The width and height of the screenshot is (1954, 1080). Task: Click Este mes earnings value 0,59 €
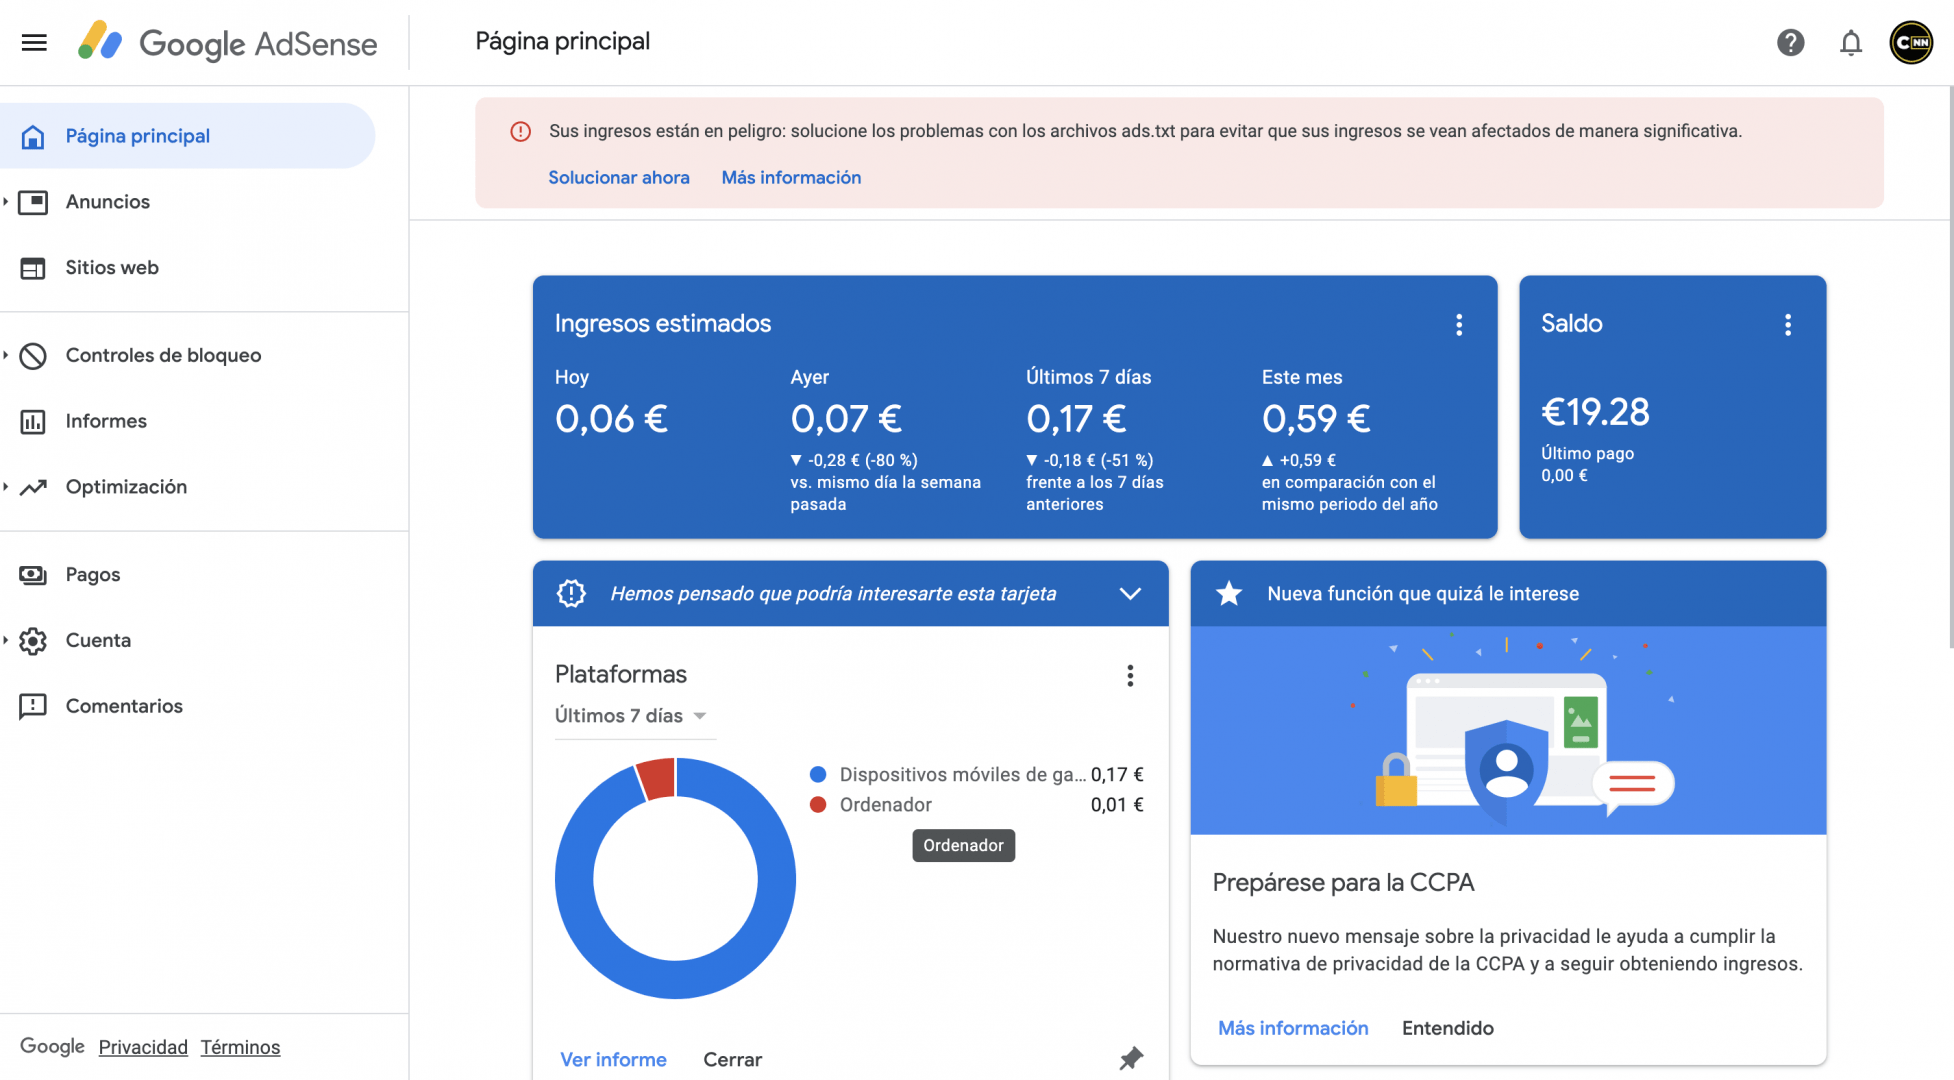click(1316, 419)
